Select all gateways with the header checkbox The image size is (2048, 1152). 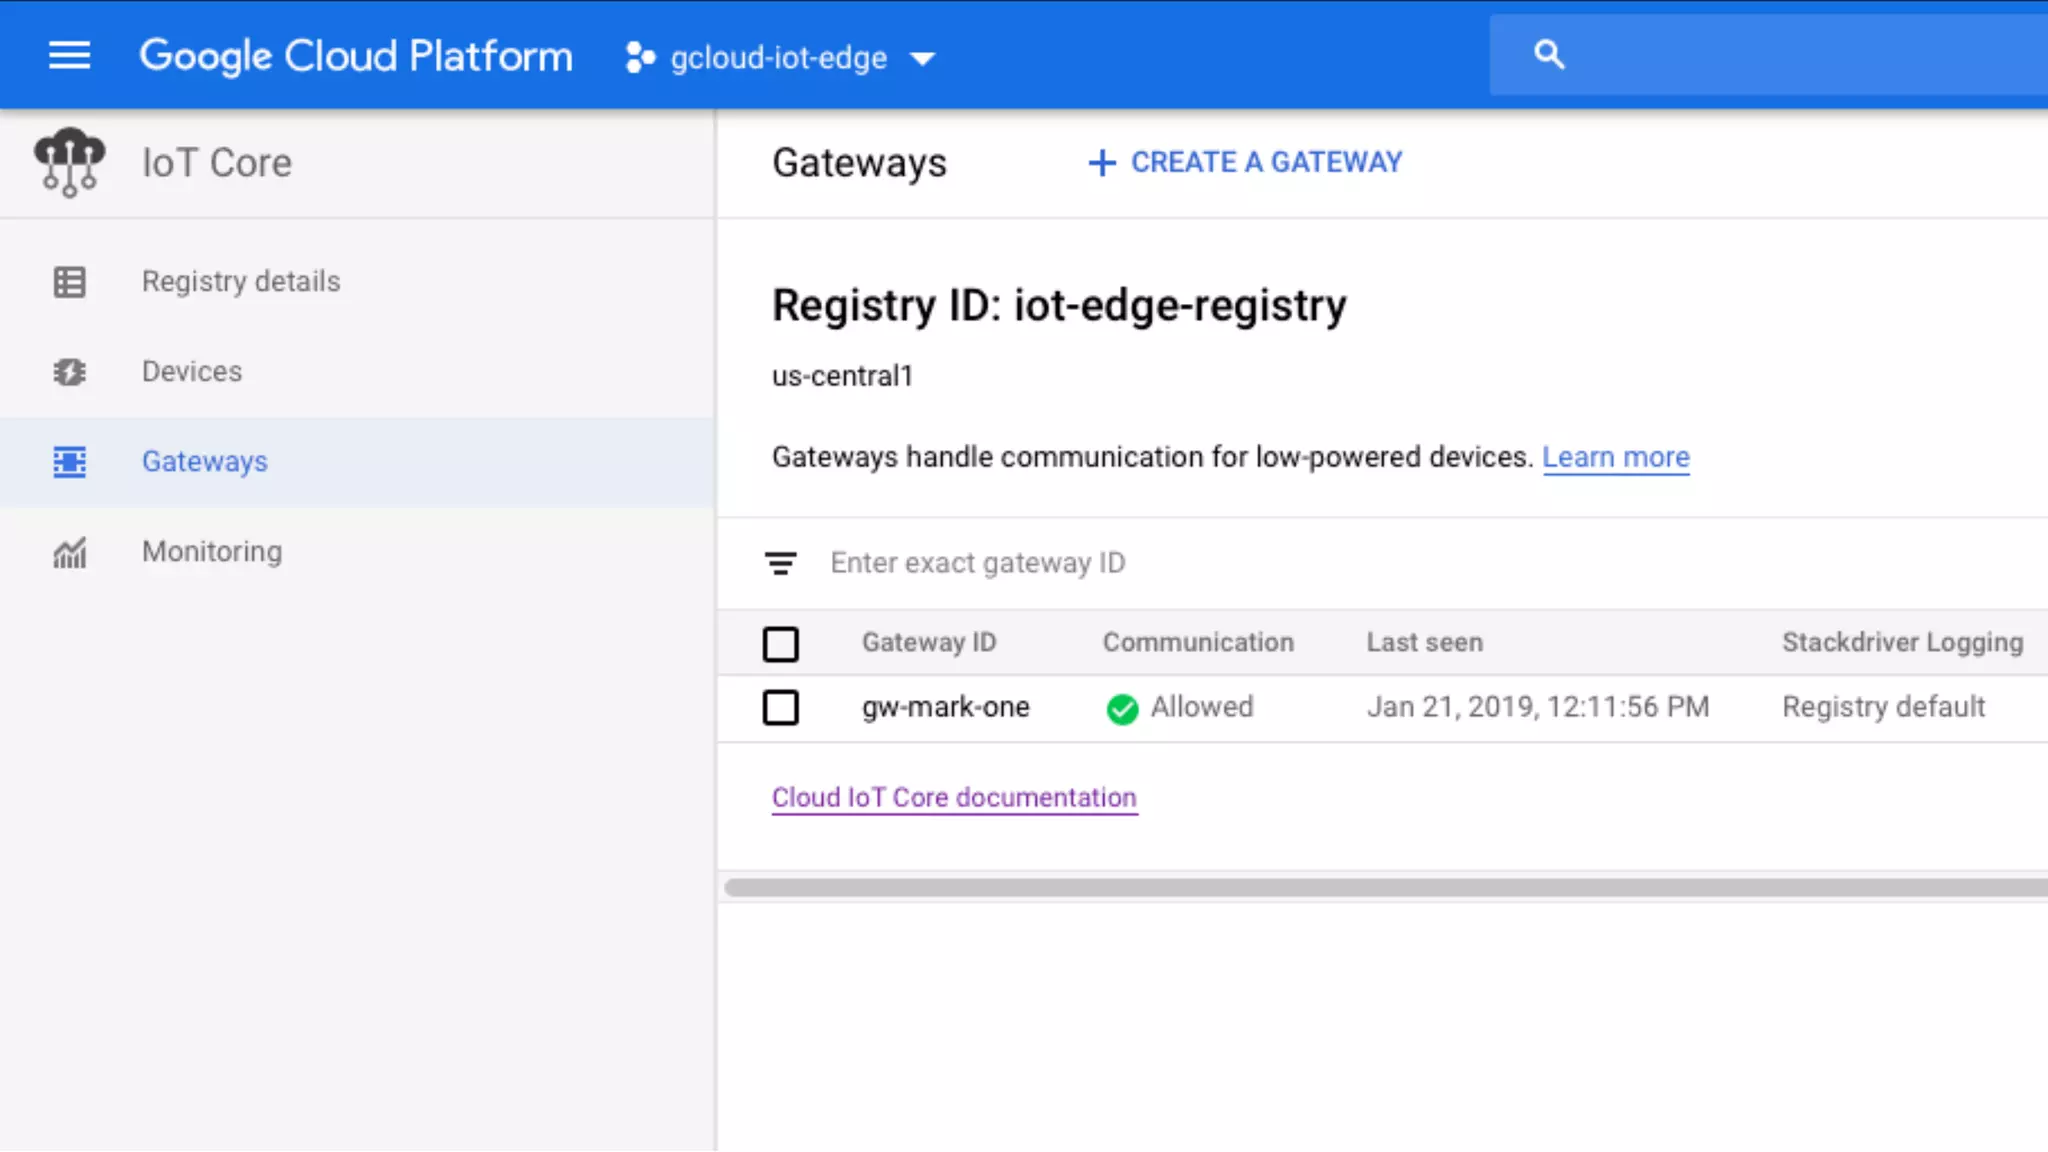pos(781,644)
